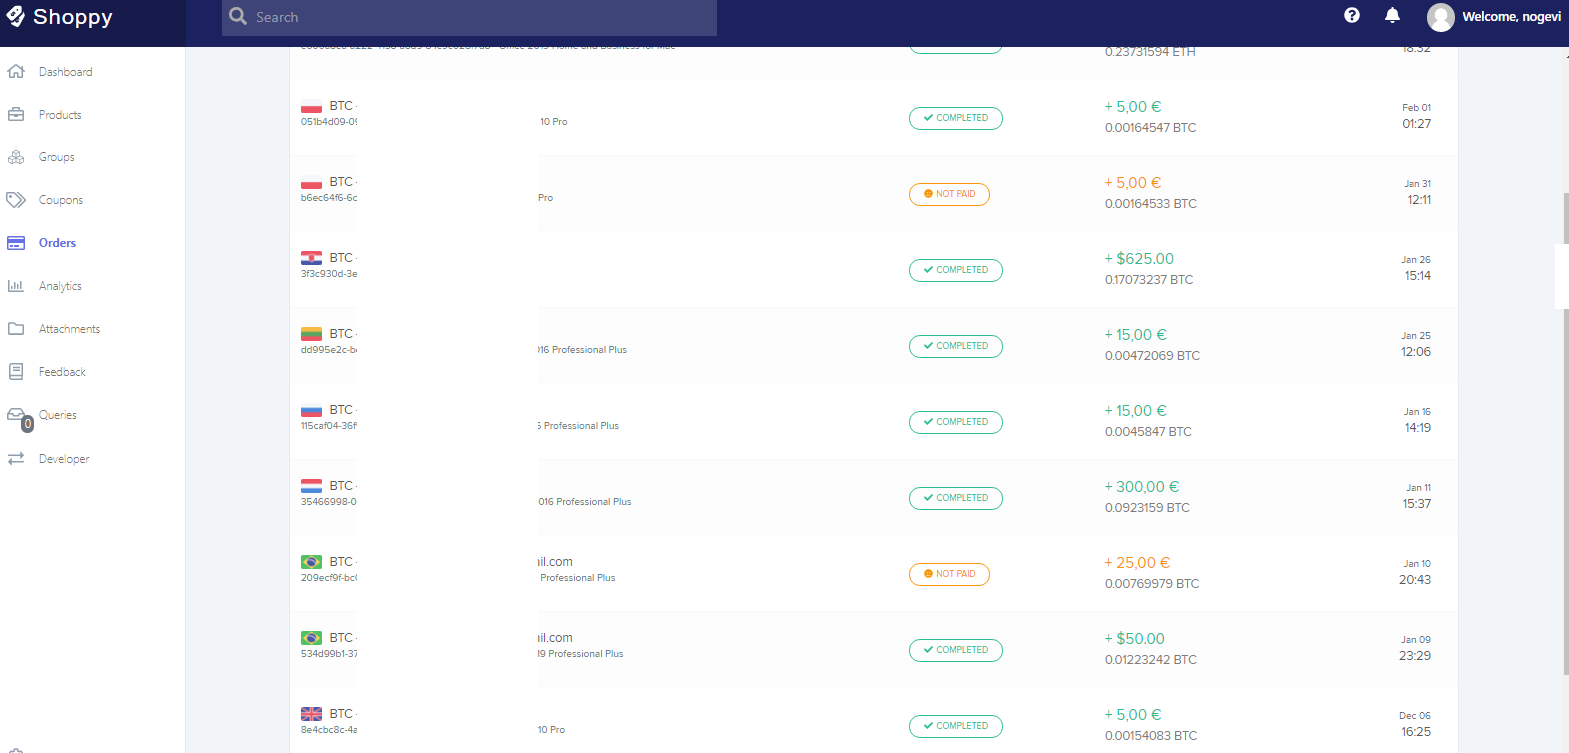Click the Croatia flag in order 3f3c930d
This screenshot has width=1569, height=753.
311,258
